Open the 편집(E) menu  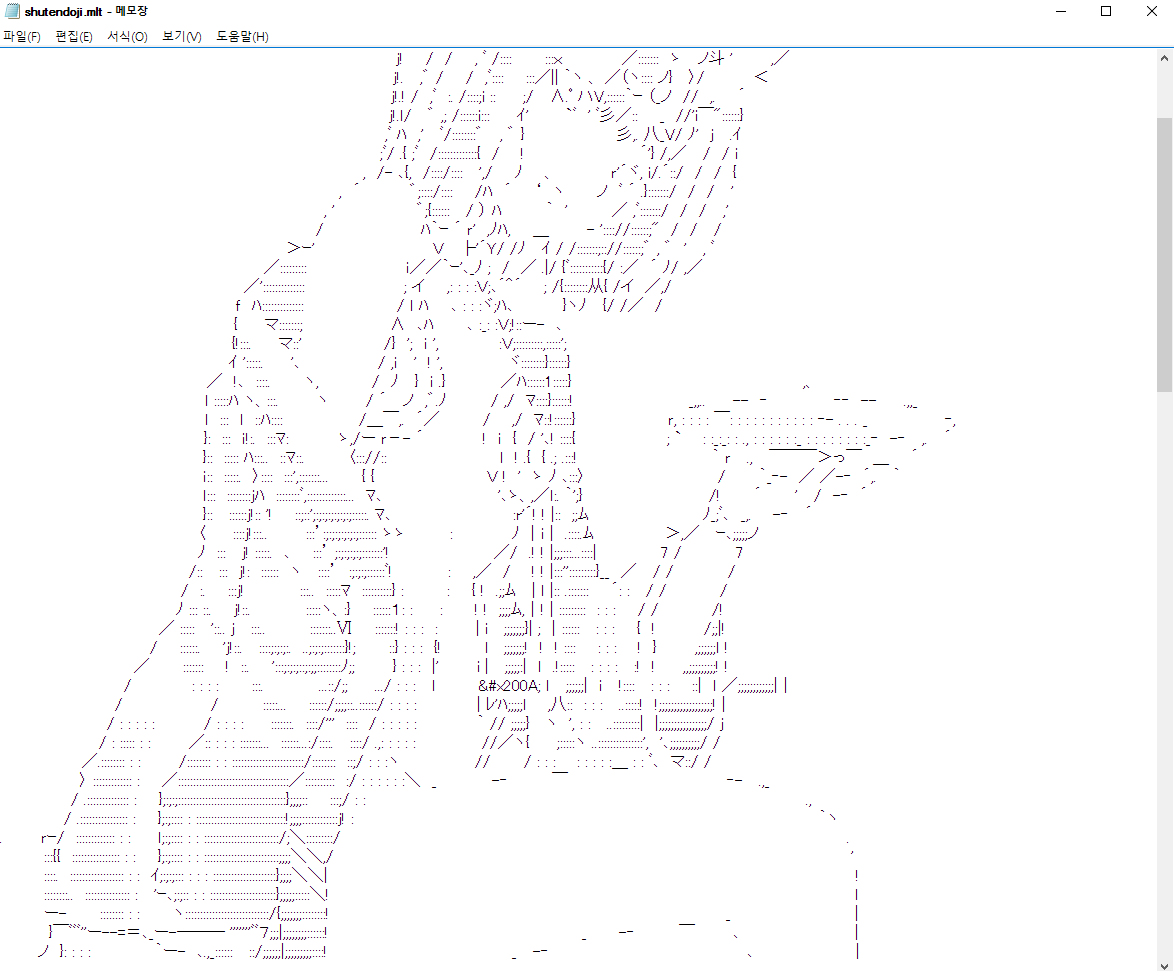coord(74,37)
